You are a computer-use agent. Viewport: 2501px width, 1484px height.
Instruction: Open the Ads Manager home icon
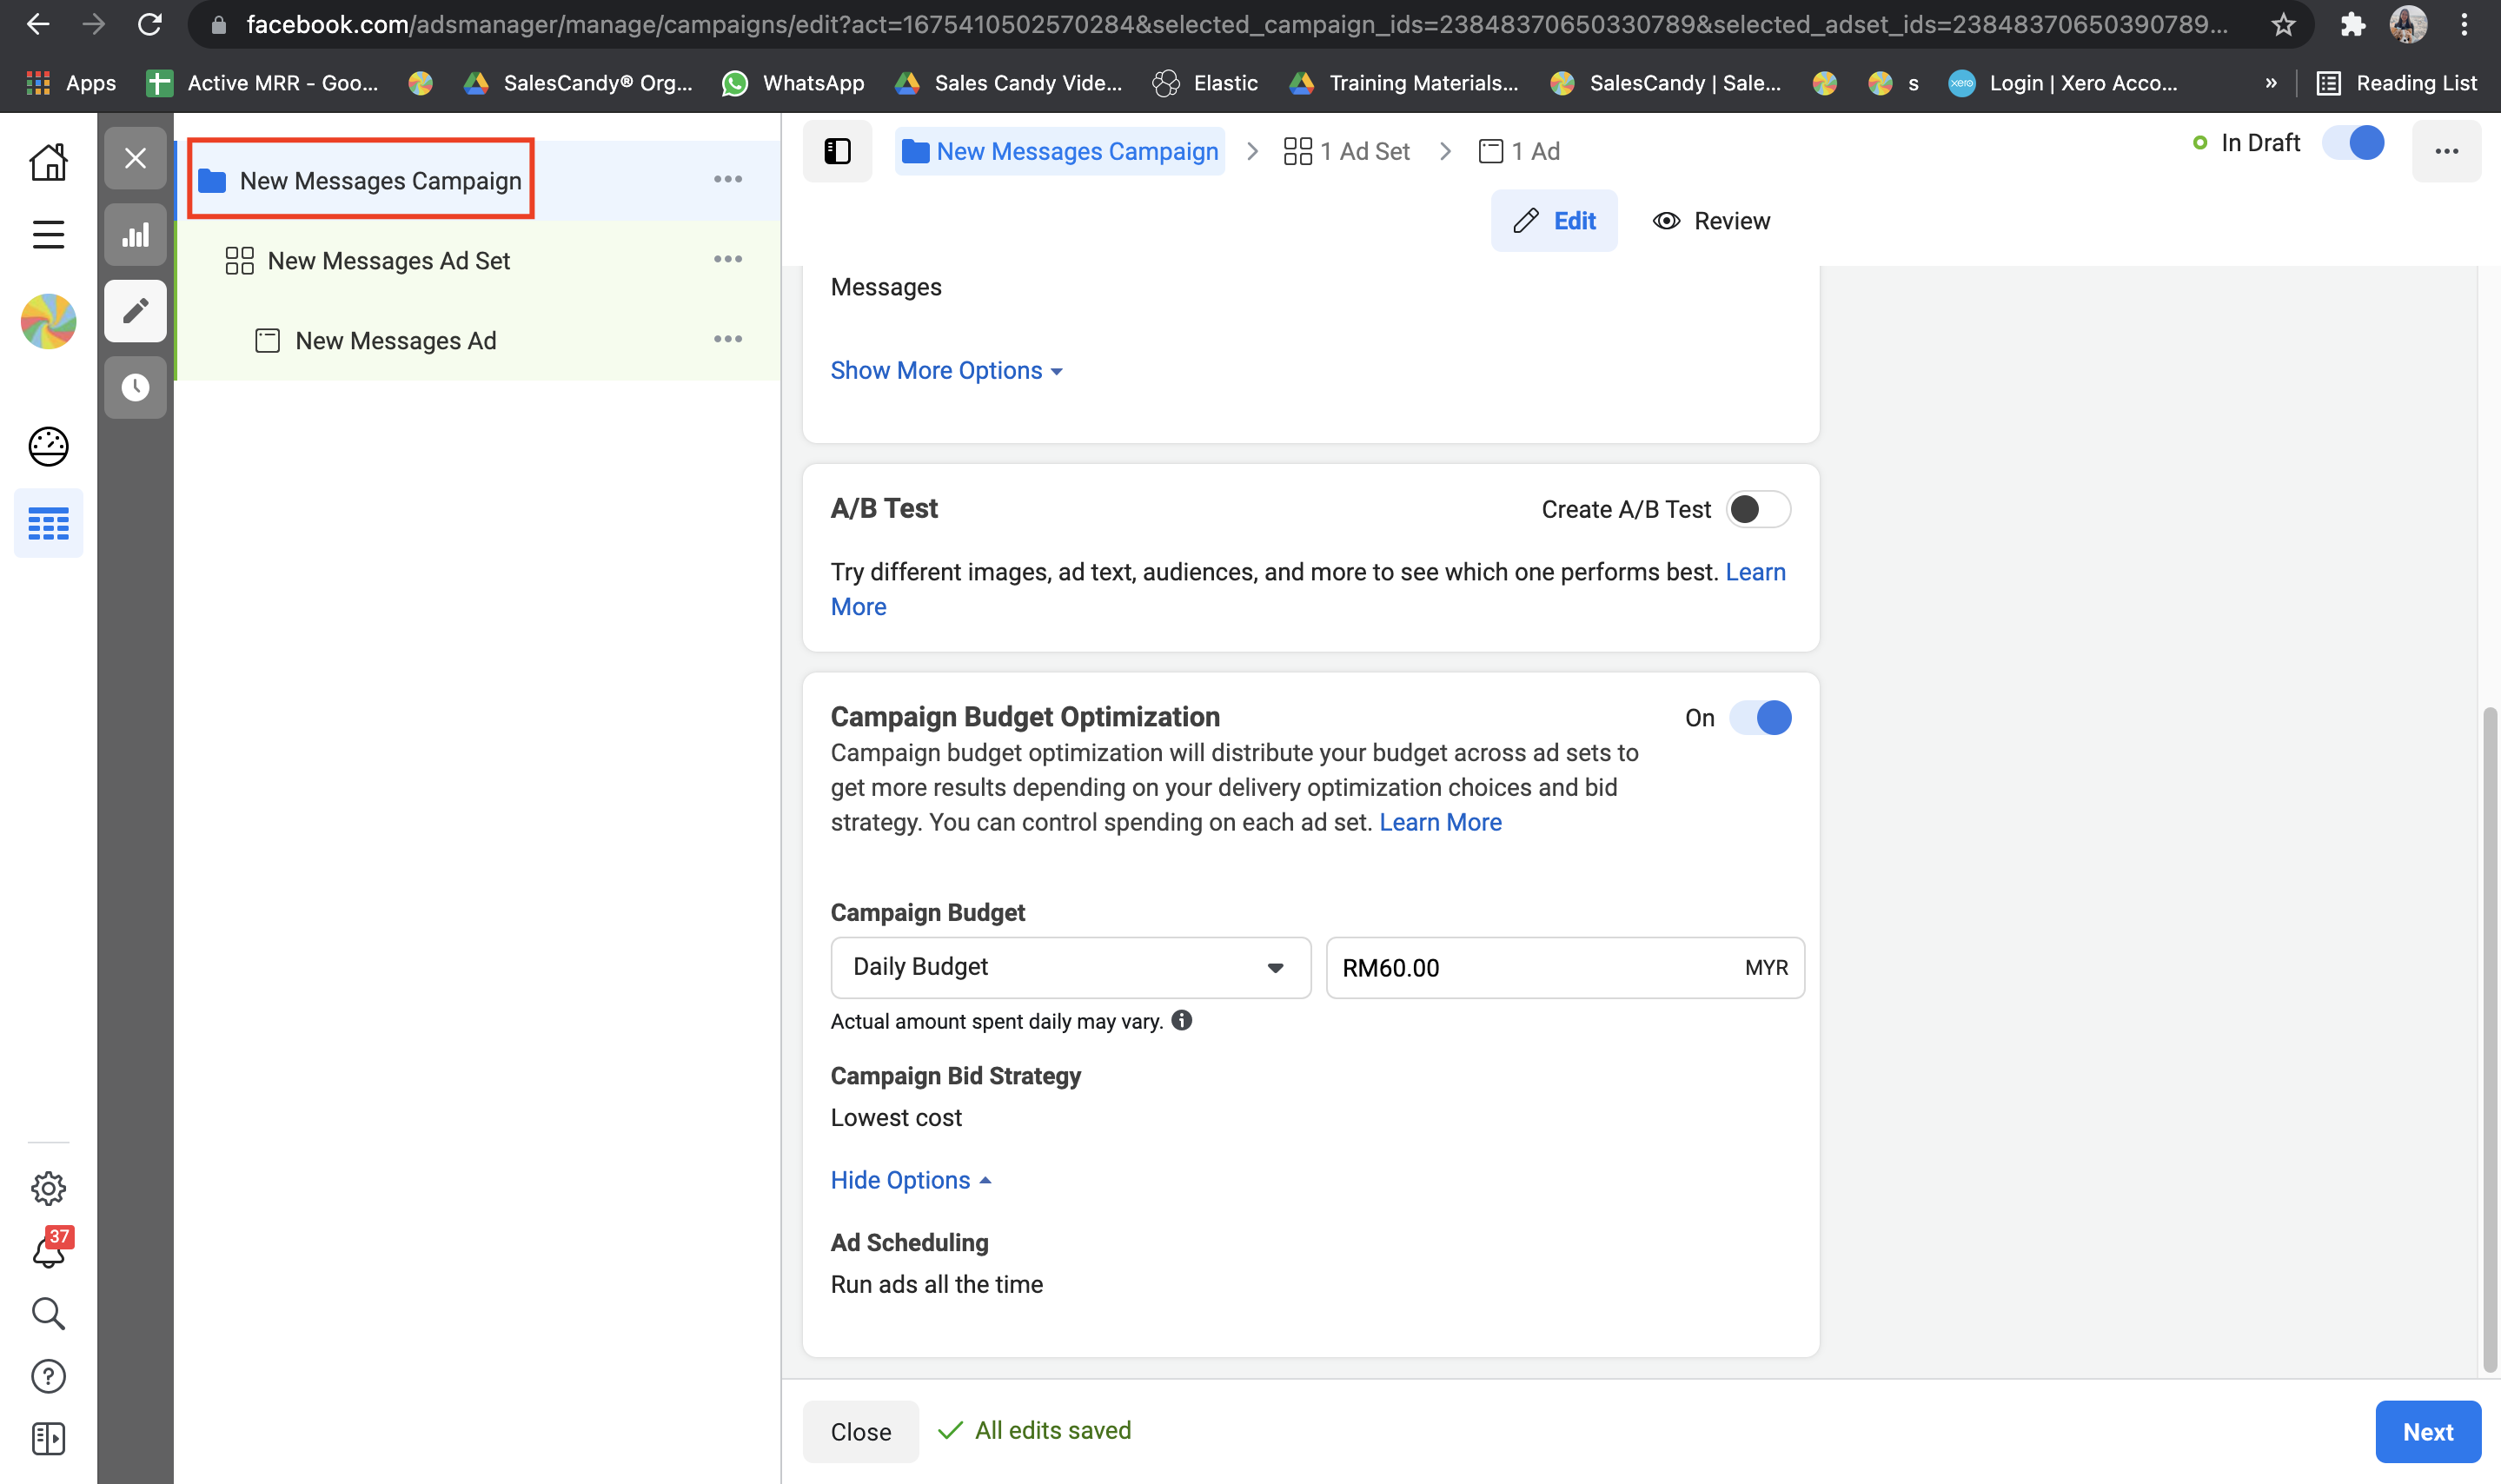click(x=48, y=161)
